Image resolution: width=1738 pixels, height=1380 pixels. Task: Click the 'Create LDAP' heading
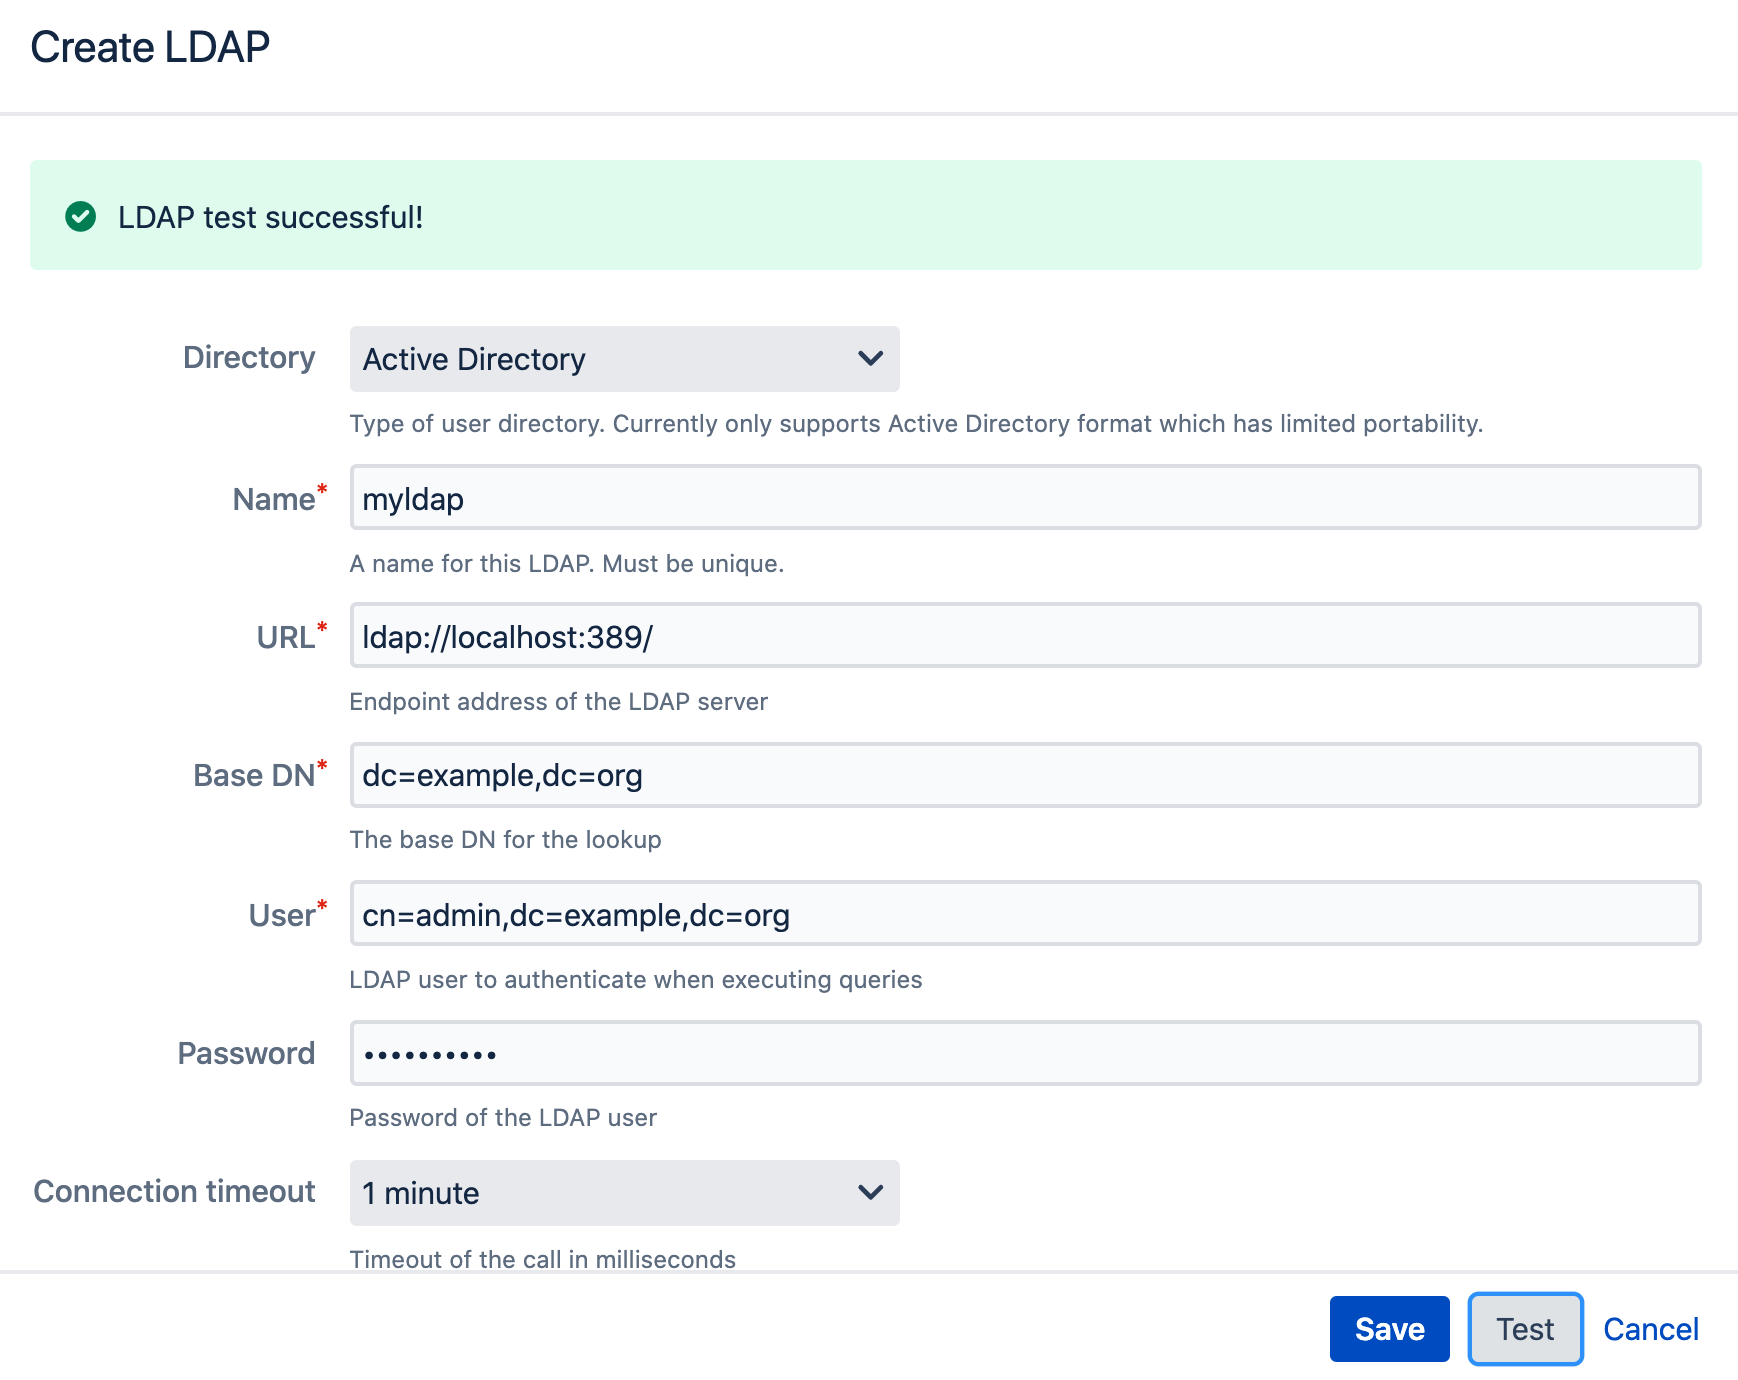click(x=150, y=47)
